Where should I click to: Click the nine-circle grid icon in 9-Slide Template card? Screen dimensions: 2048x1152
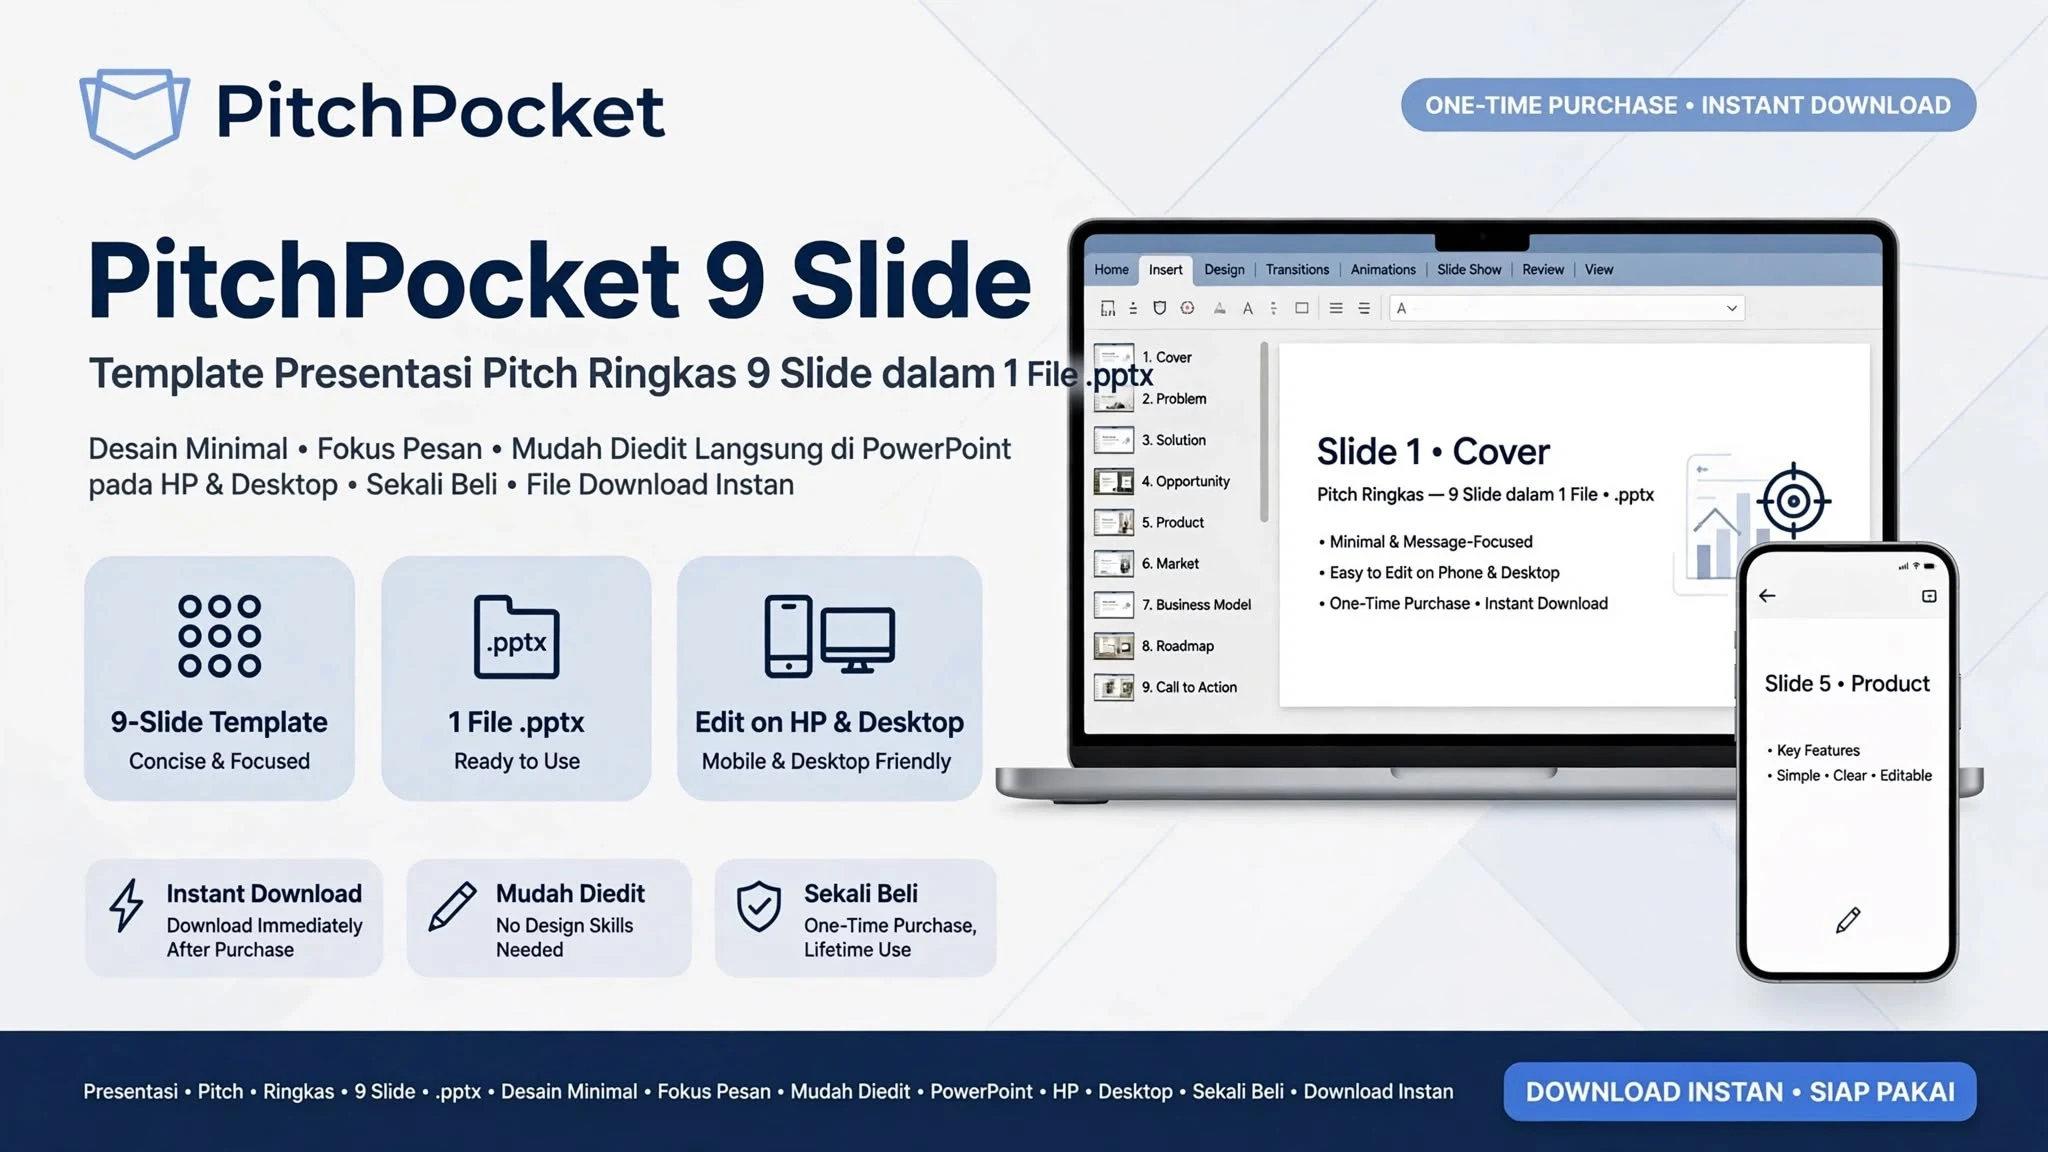[x=219, y=636]
